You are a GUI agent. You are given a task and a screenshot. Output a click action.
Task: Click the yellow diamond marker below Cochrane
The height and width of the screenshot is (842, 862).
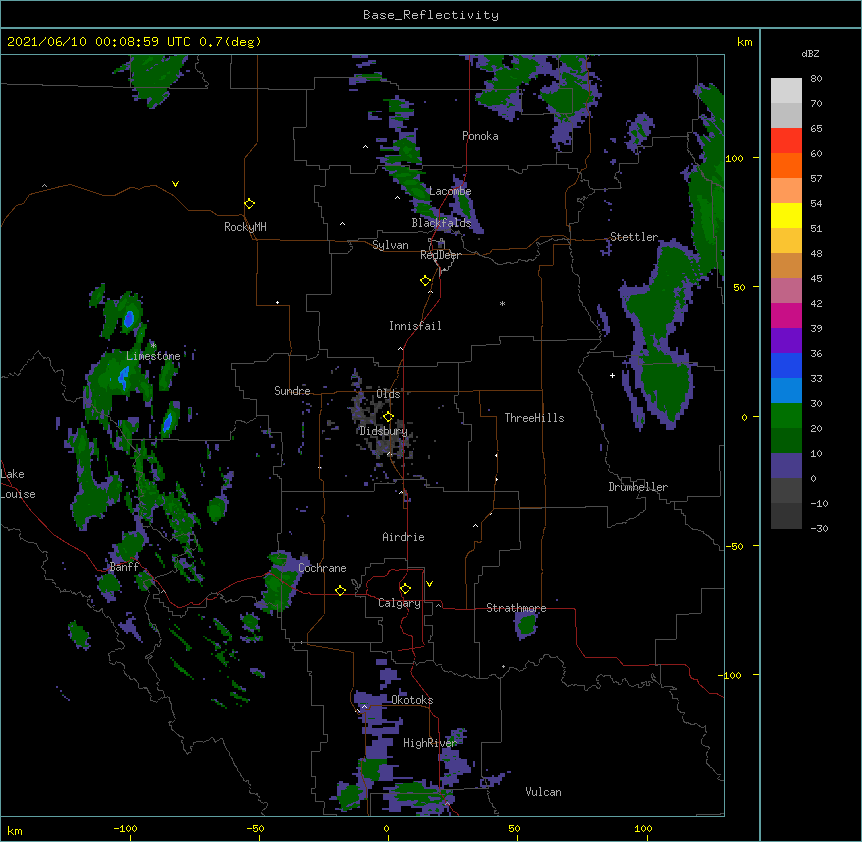340,590
